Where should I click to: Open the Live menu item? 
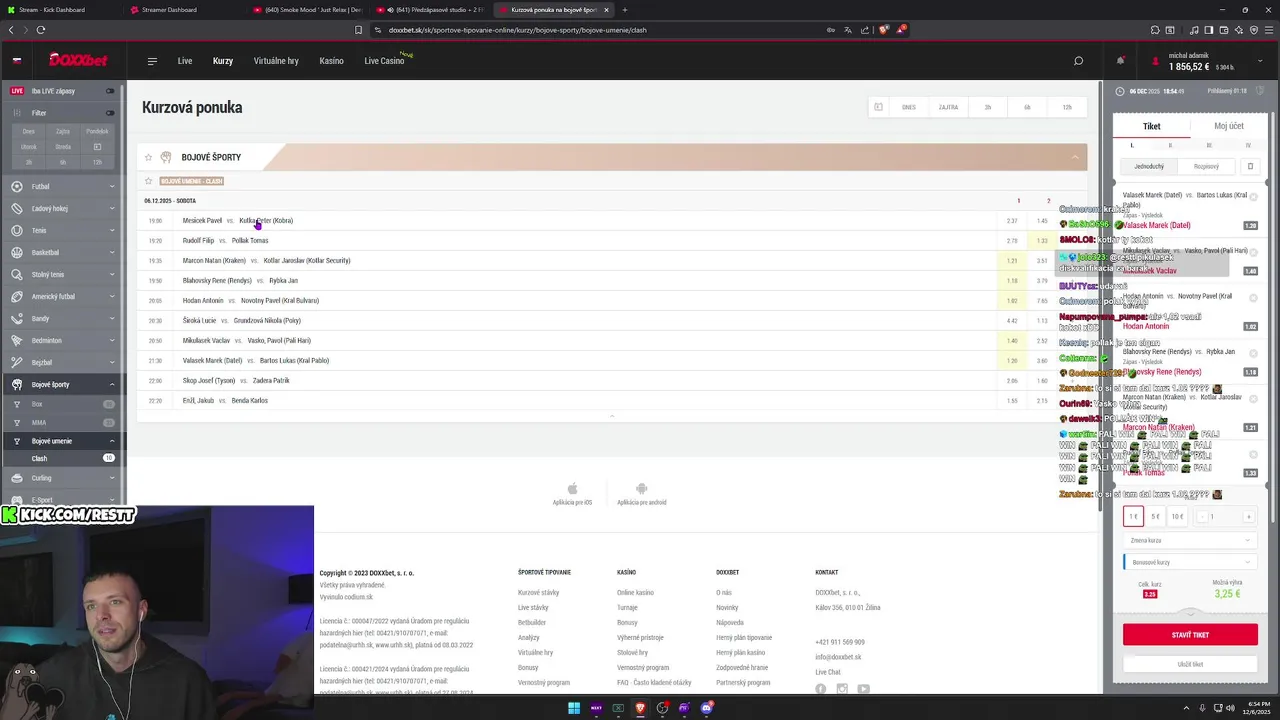point(185,61)
